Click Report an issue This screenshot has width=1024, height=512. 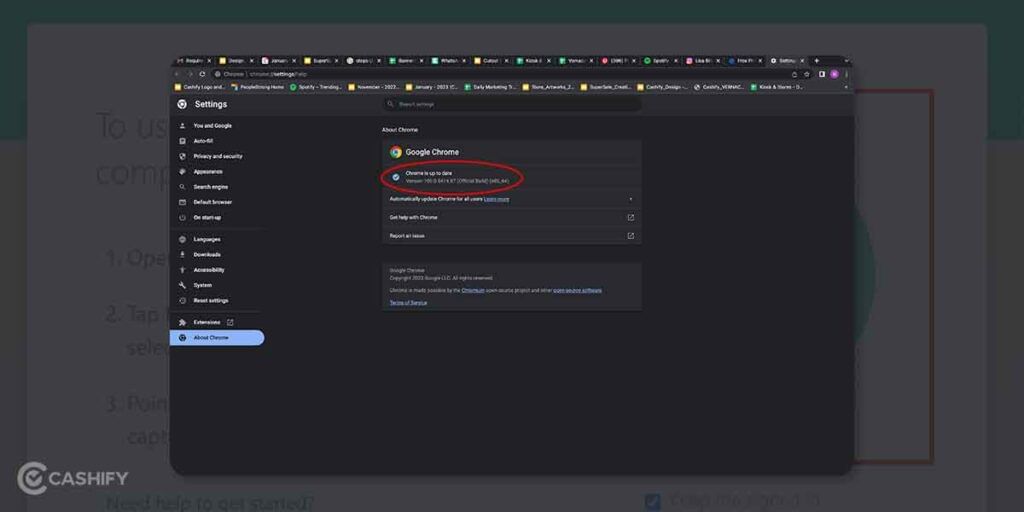(511, 236)
